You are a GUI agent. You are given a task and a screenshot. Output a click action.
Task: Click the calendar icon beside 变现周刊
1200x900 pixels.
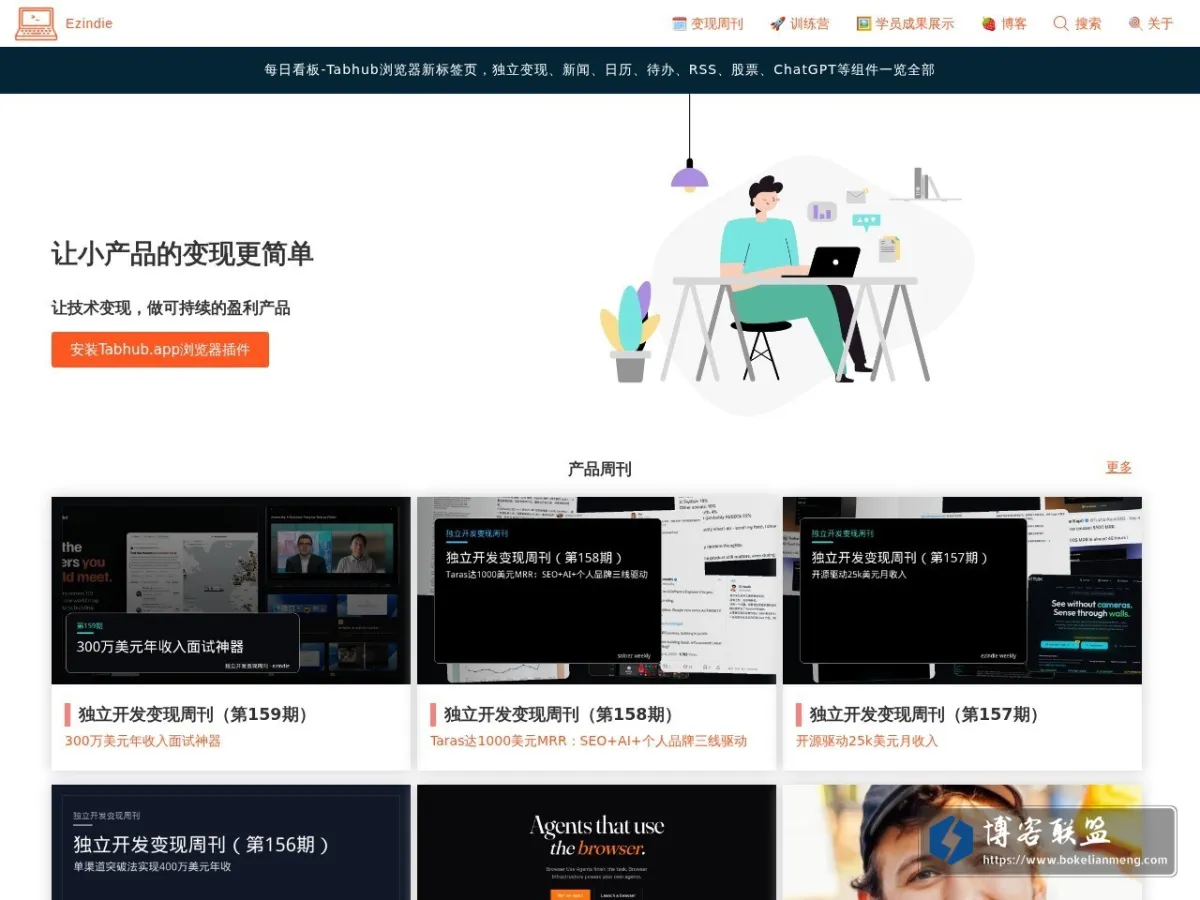(679, 23)
